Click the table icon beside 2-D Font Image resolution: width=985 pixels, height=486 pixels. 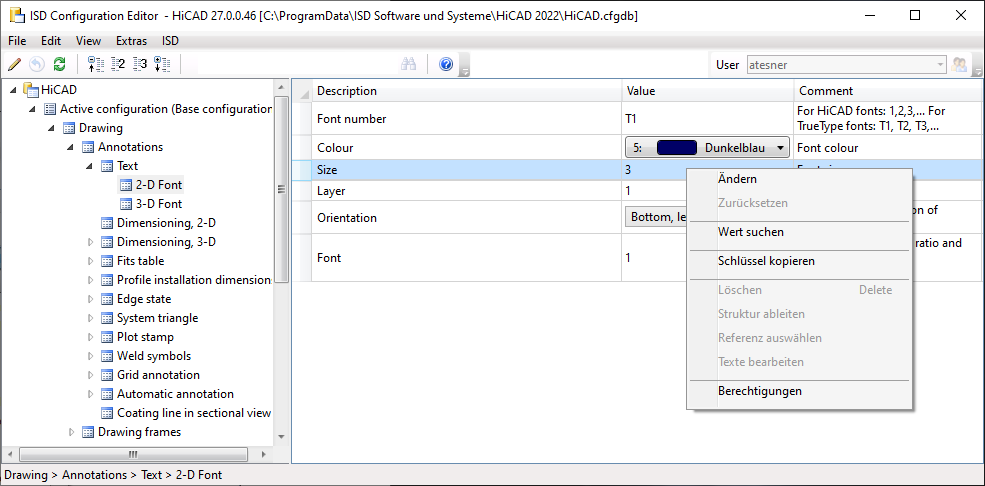click(x=126, y=185)
